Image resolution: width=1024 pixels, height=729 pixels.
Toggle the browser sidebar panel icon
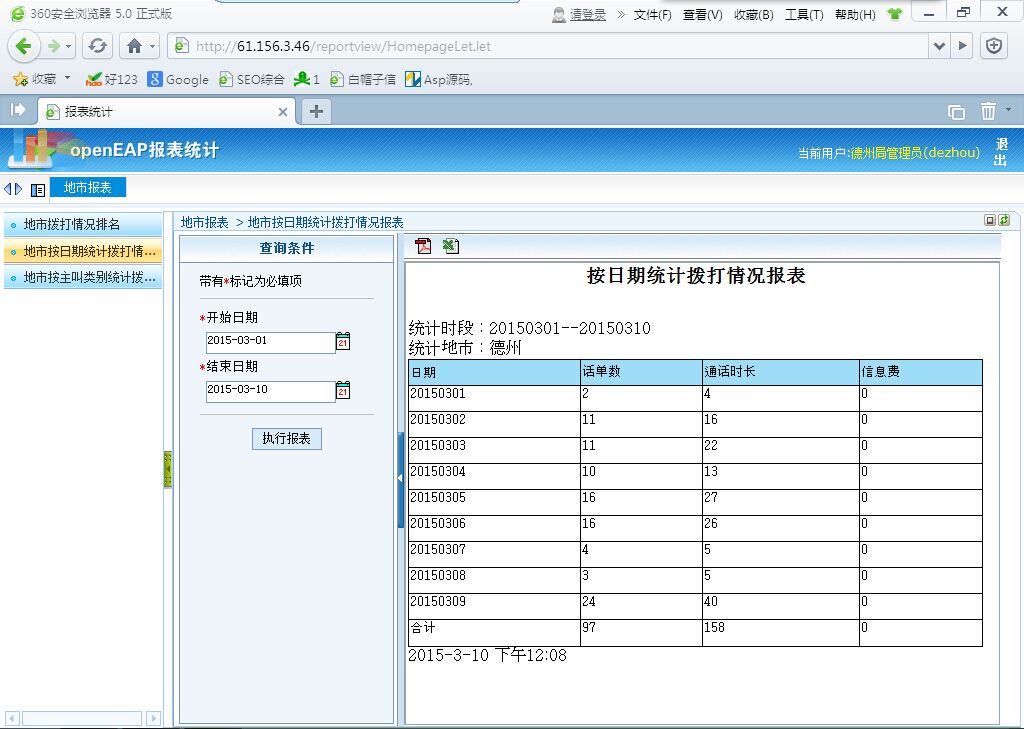(x=18, y=110)
